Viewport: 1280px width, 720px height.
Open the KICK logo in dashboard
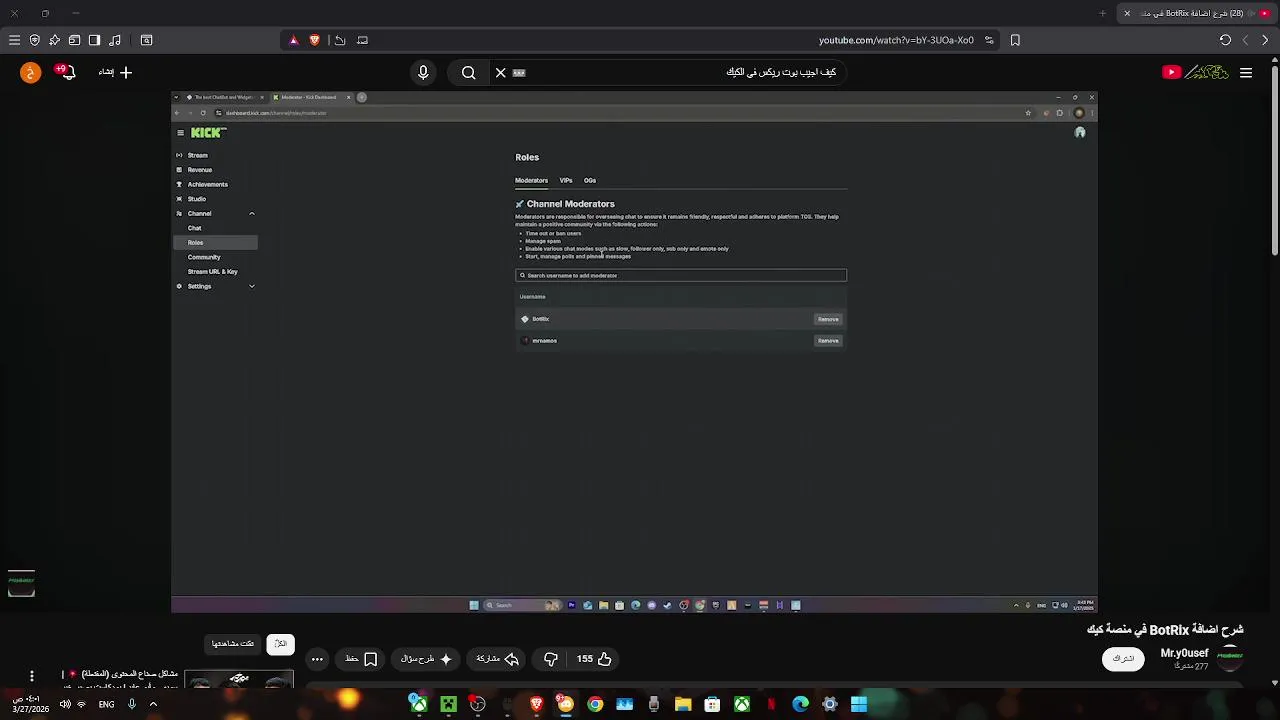pos(209,132)
